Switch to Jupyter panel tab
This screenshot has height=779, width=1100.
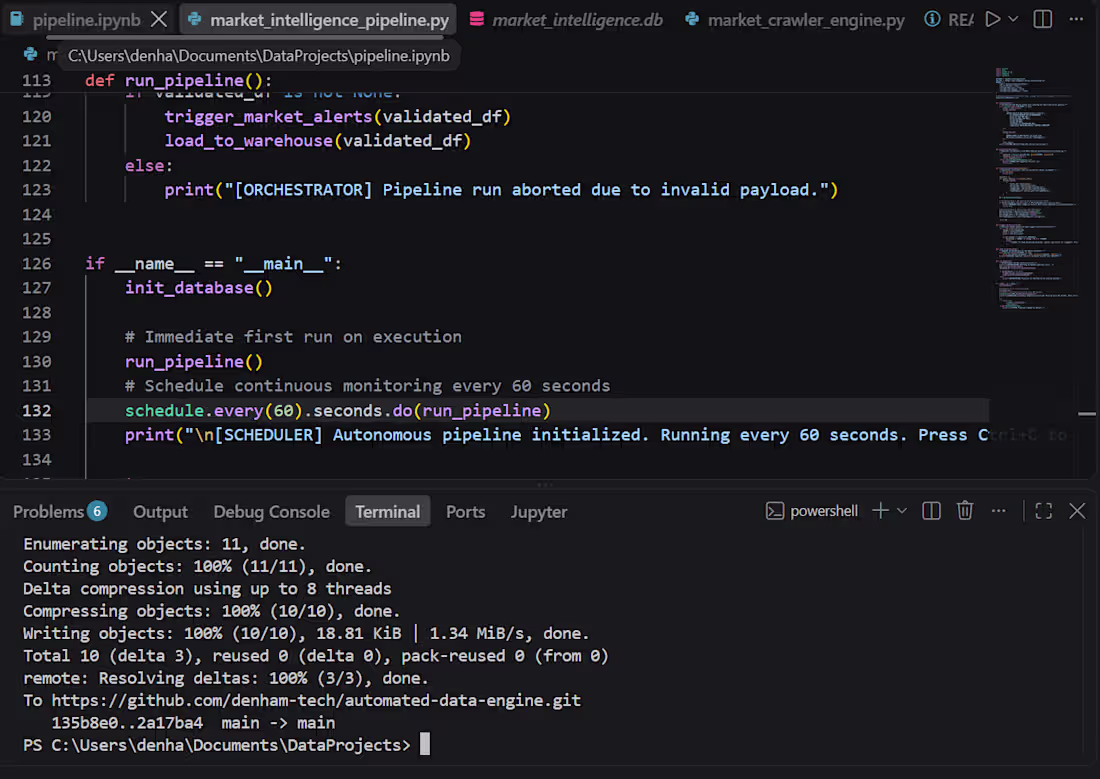tap(539, 512)
